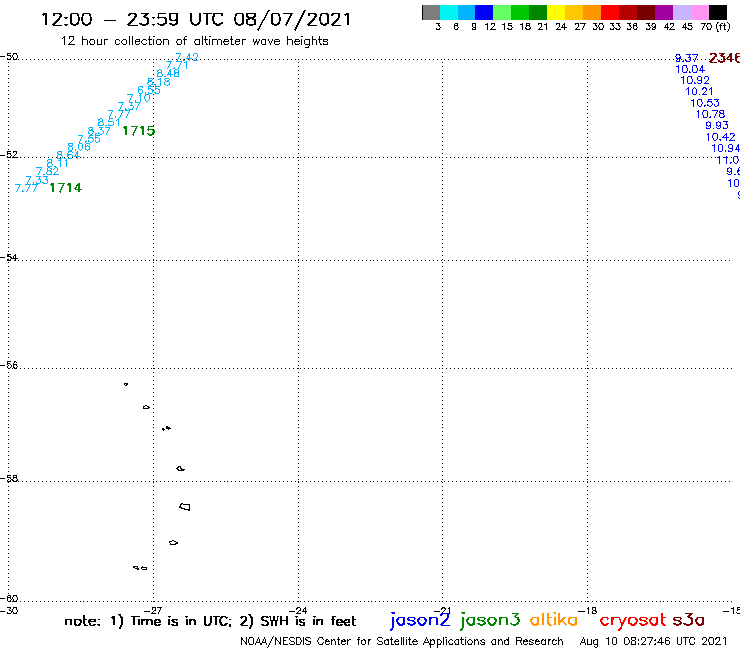Select the 10.21 wave height reading
This screenshot has width=740, height=650.
699,92
